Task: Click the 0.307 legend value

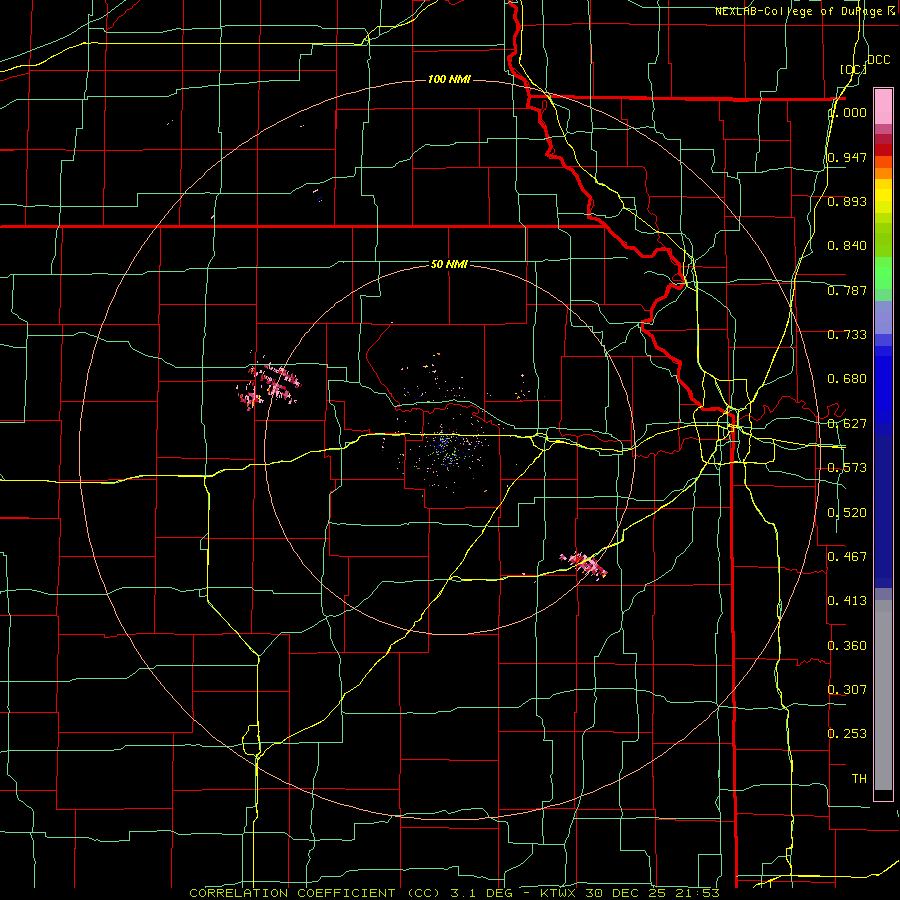Action: click(x=847, y=690)
